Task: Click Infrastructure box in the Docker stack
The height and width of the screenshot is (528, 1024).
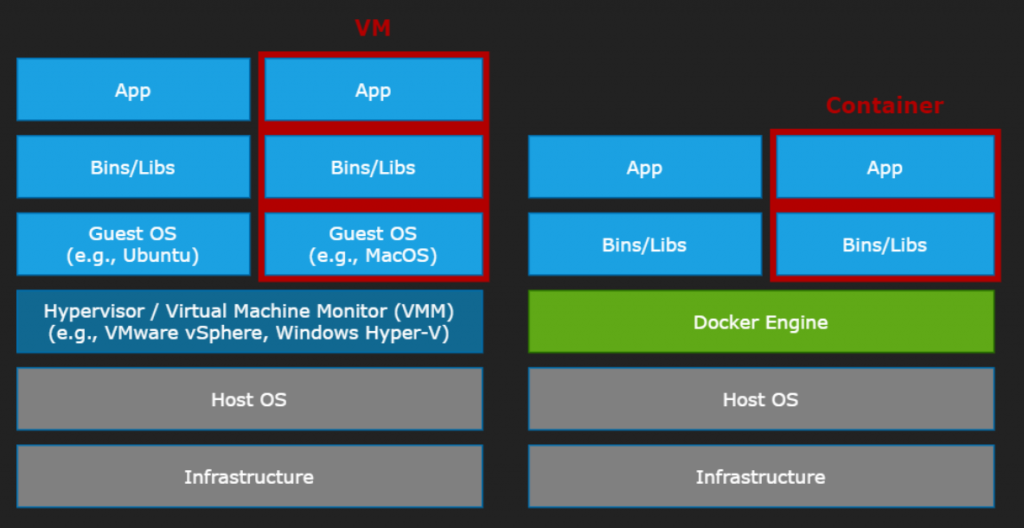Action: coord(761,476)
